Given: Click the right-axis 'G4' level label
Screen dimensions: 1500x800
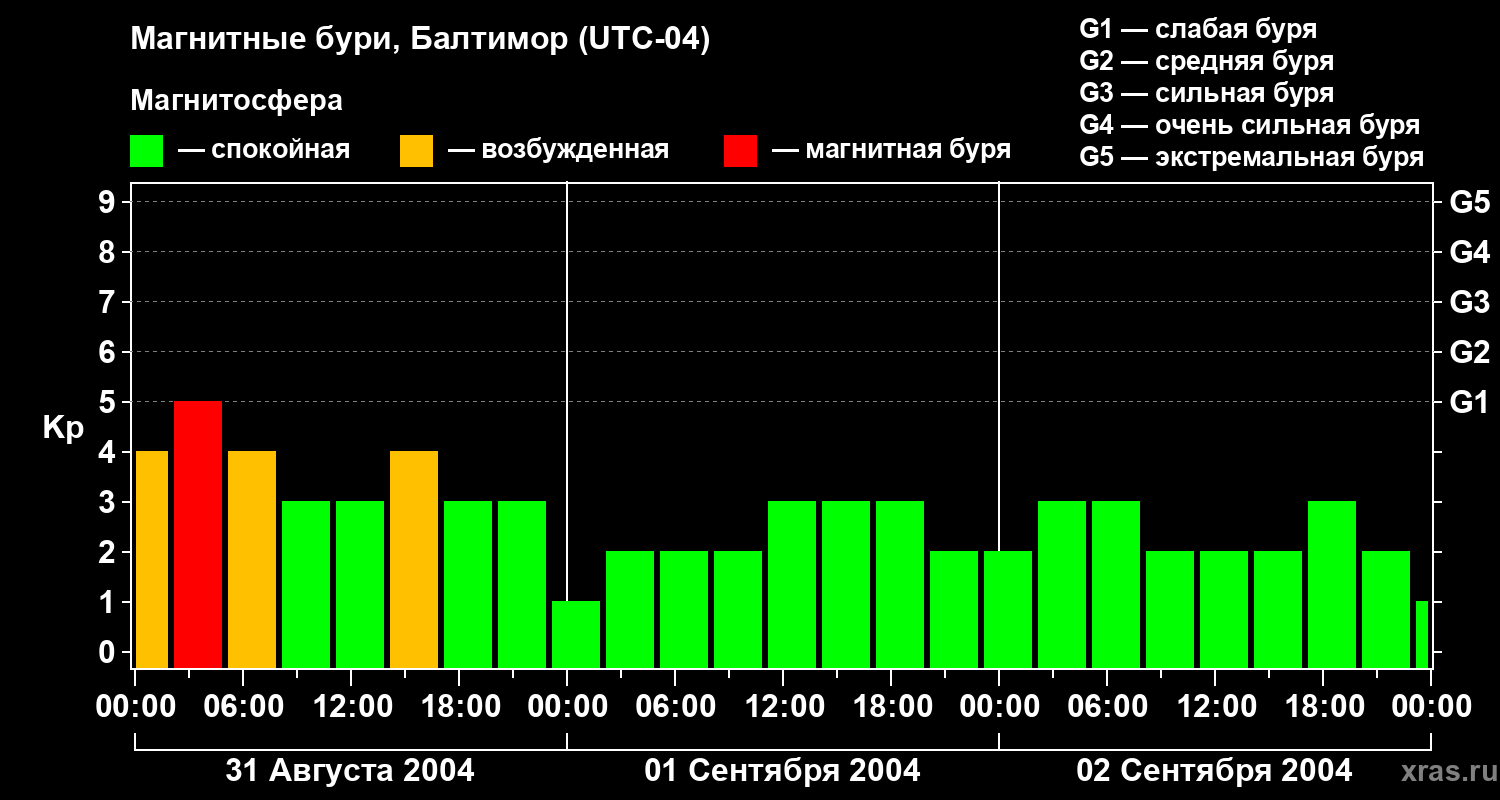Looking at the screenshot, I should [1469, 253].
